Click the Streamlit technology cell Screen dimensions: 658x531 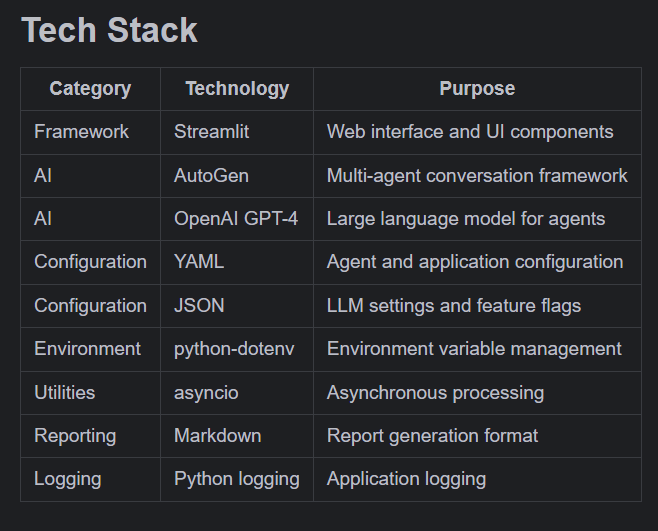click(237, 132)
